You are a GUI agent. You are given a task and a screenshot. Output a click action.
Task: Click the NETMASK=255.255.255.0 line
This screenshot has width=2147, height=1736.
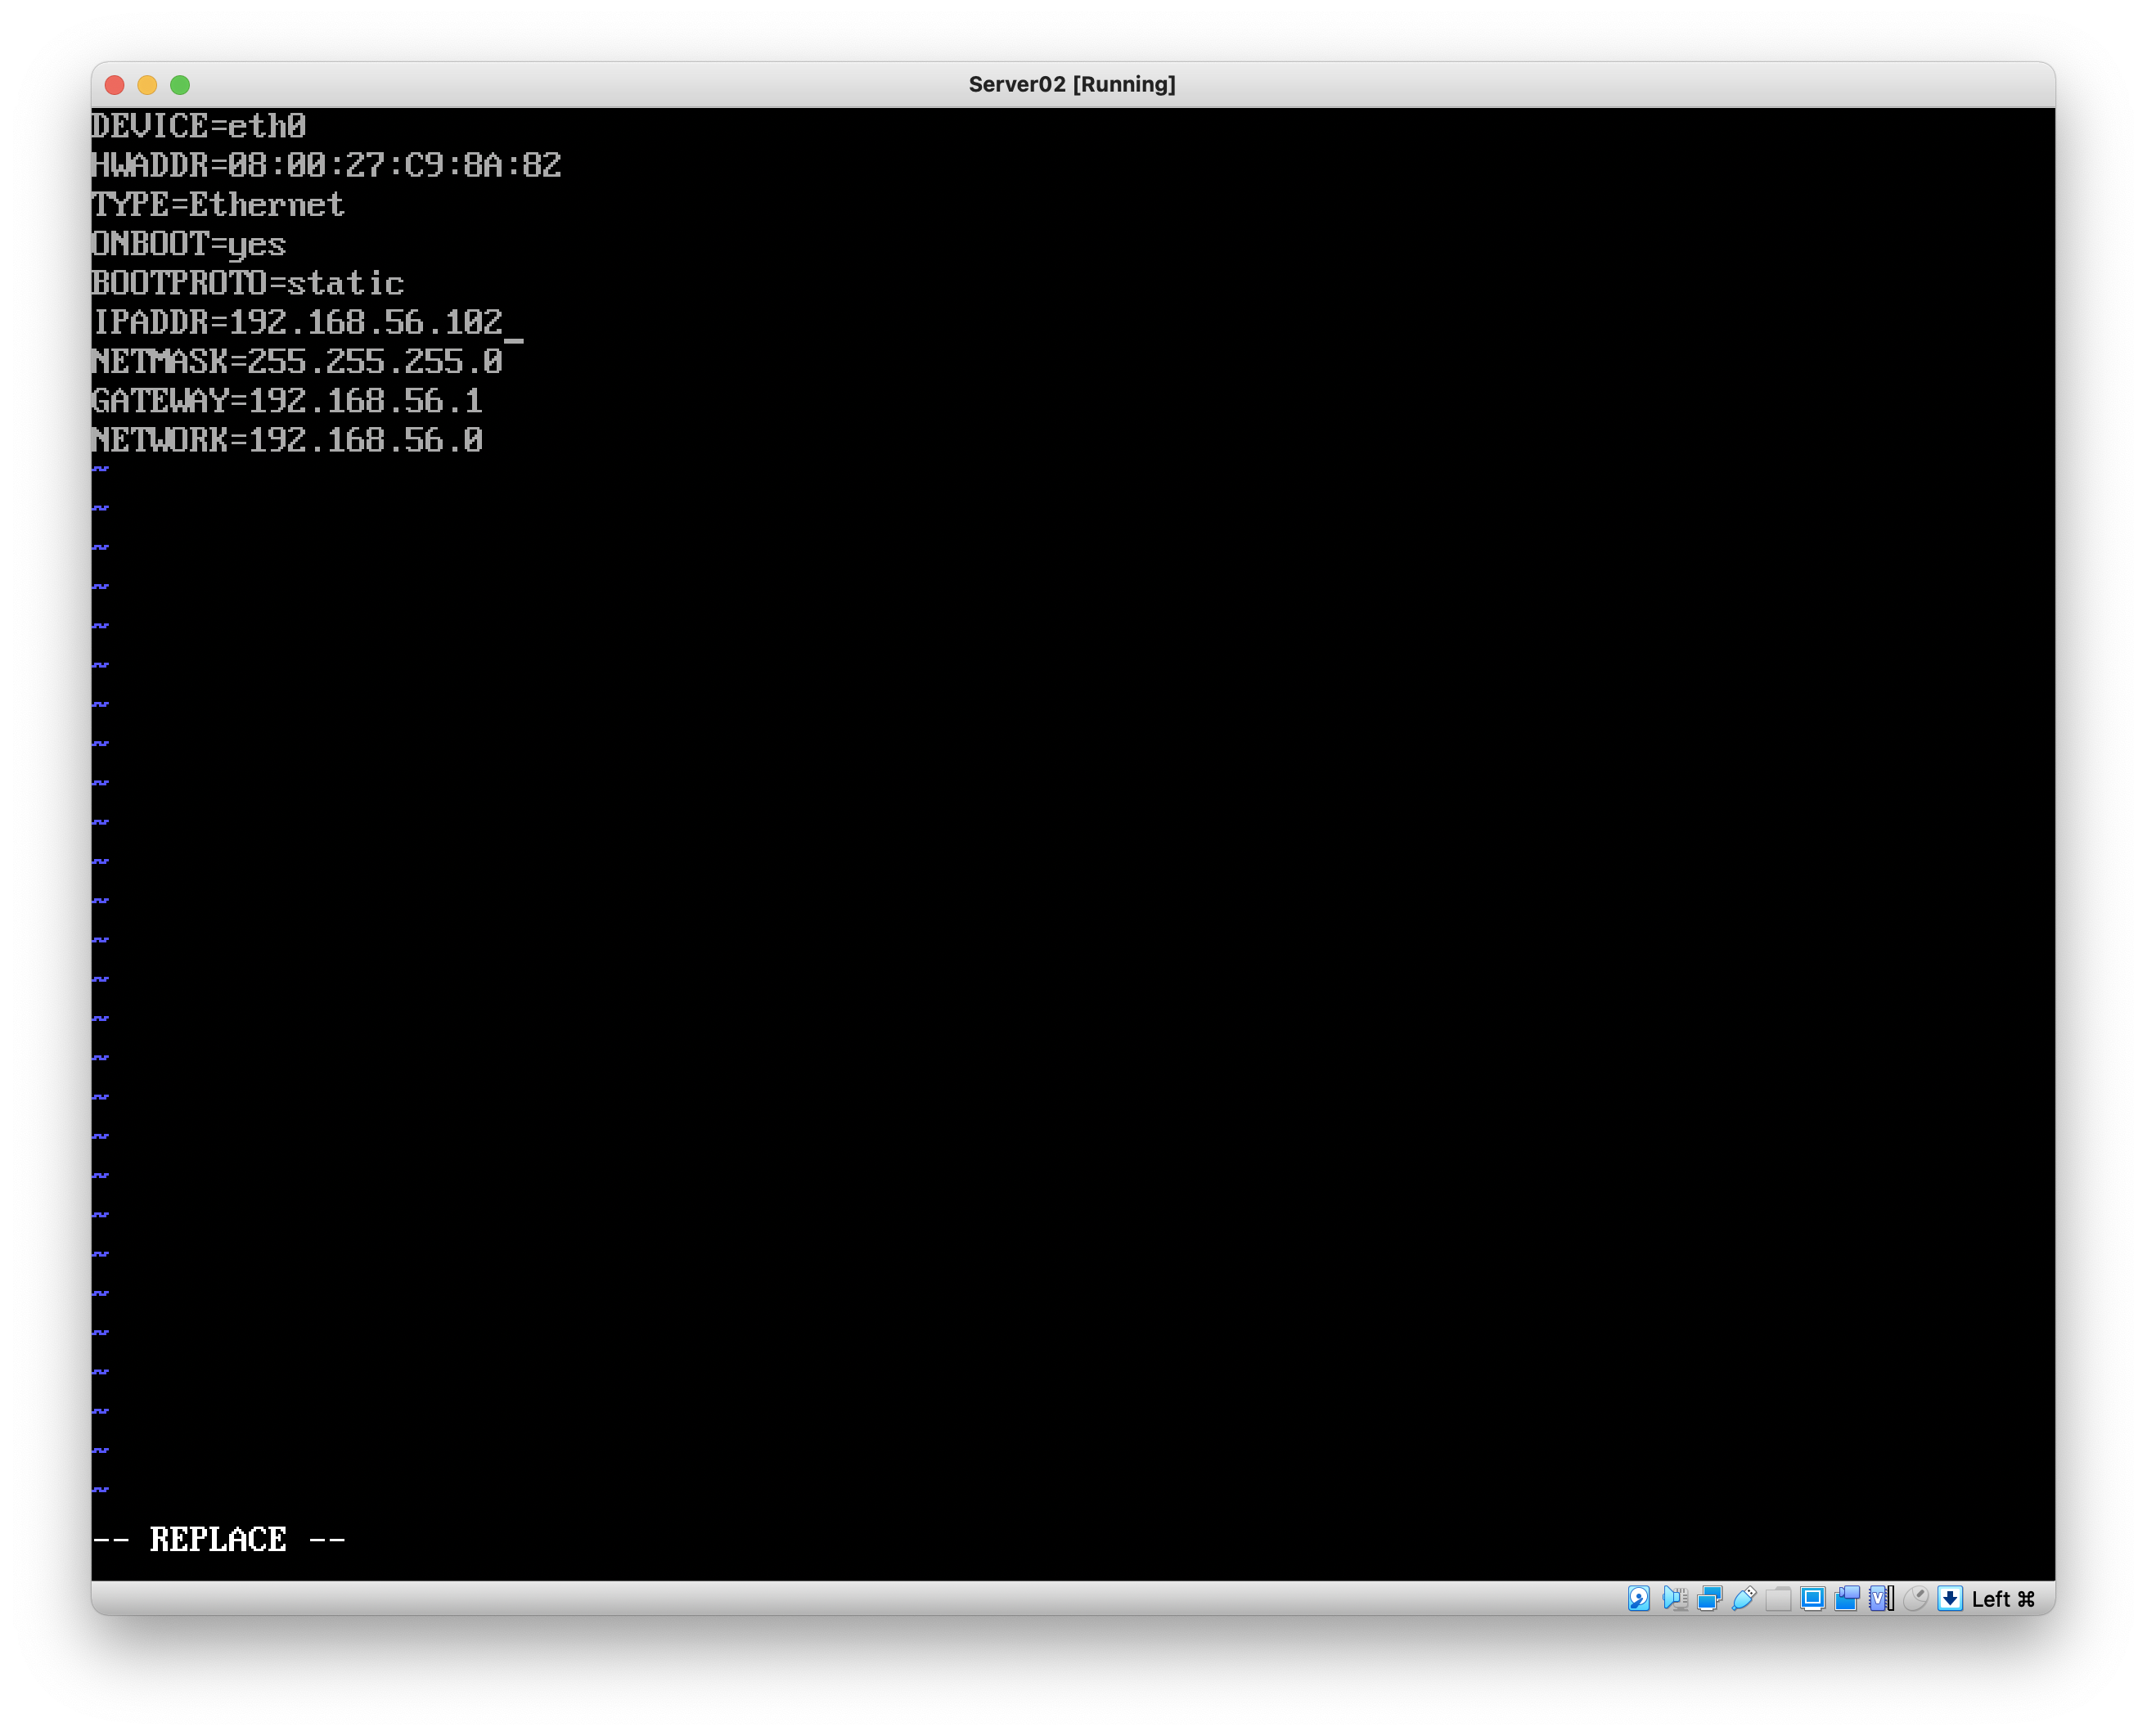[297, 361]
